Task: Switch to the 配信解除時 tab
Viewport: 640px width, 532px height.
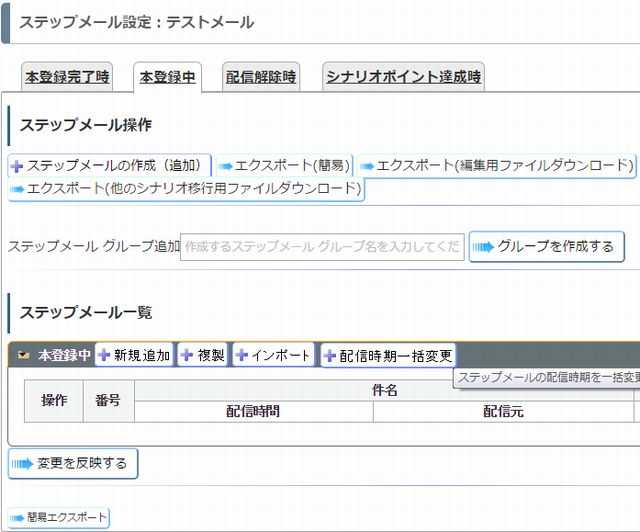Action: coord(261,77)
